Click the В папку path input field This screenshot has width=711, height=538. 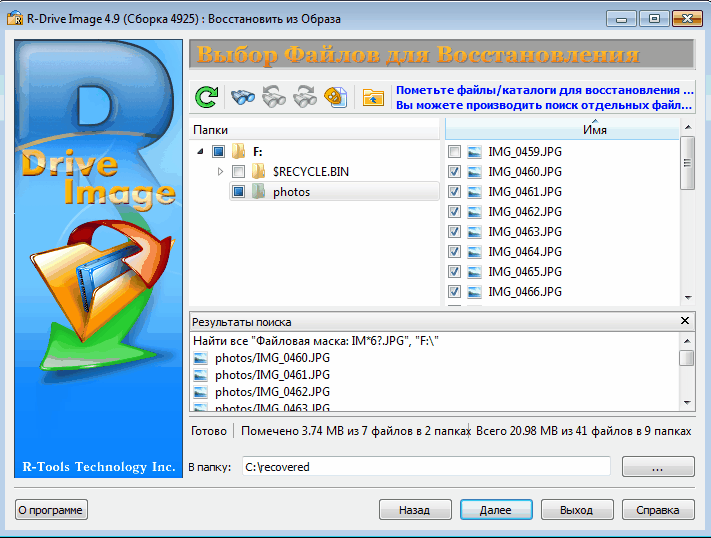pos(426,467)
